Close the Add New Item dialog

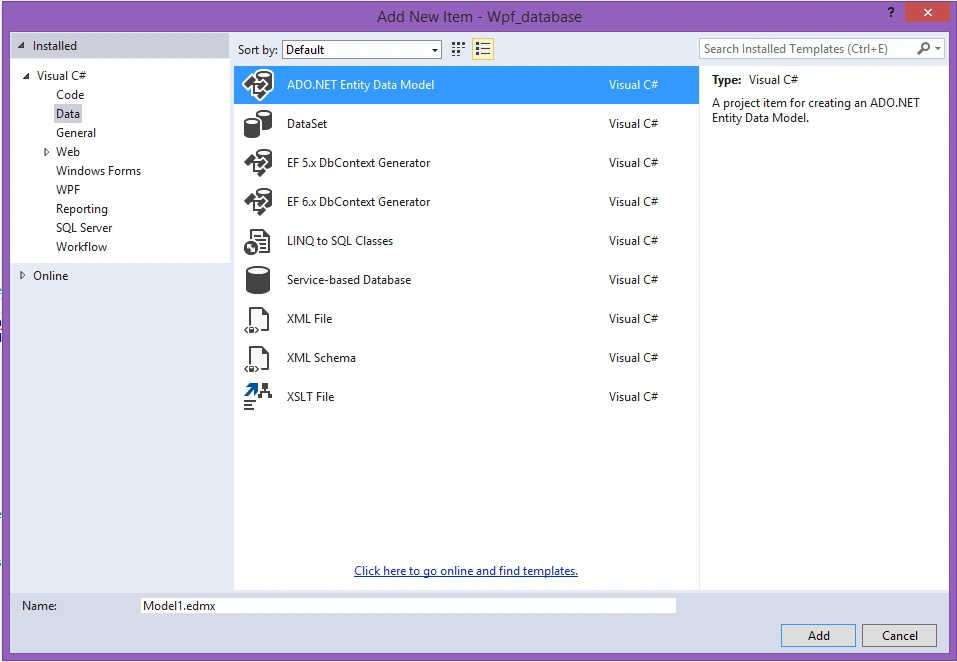tap(928, 12)
